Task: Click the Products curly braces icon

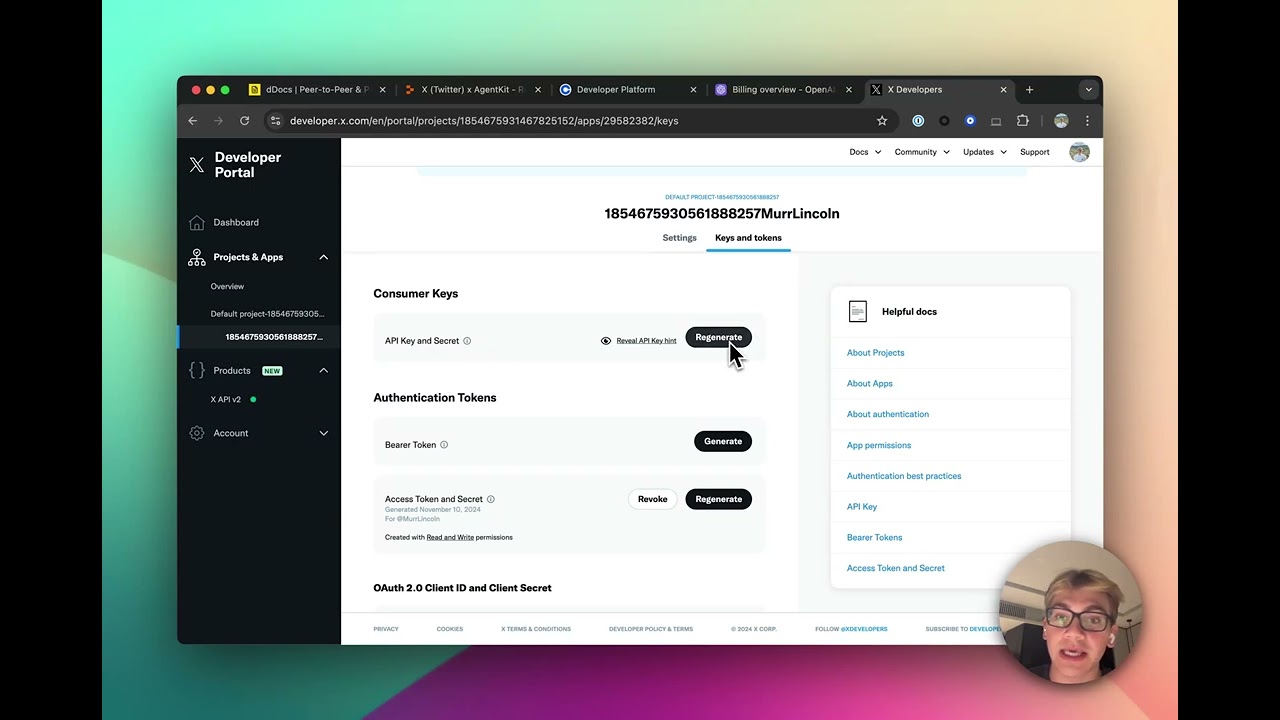Action: click(x=197, y=370)
